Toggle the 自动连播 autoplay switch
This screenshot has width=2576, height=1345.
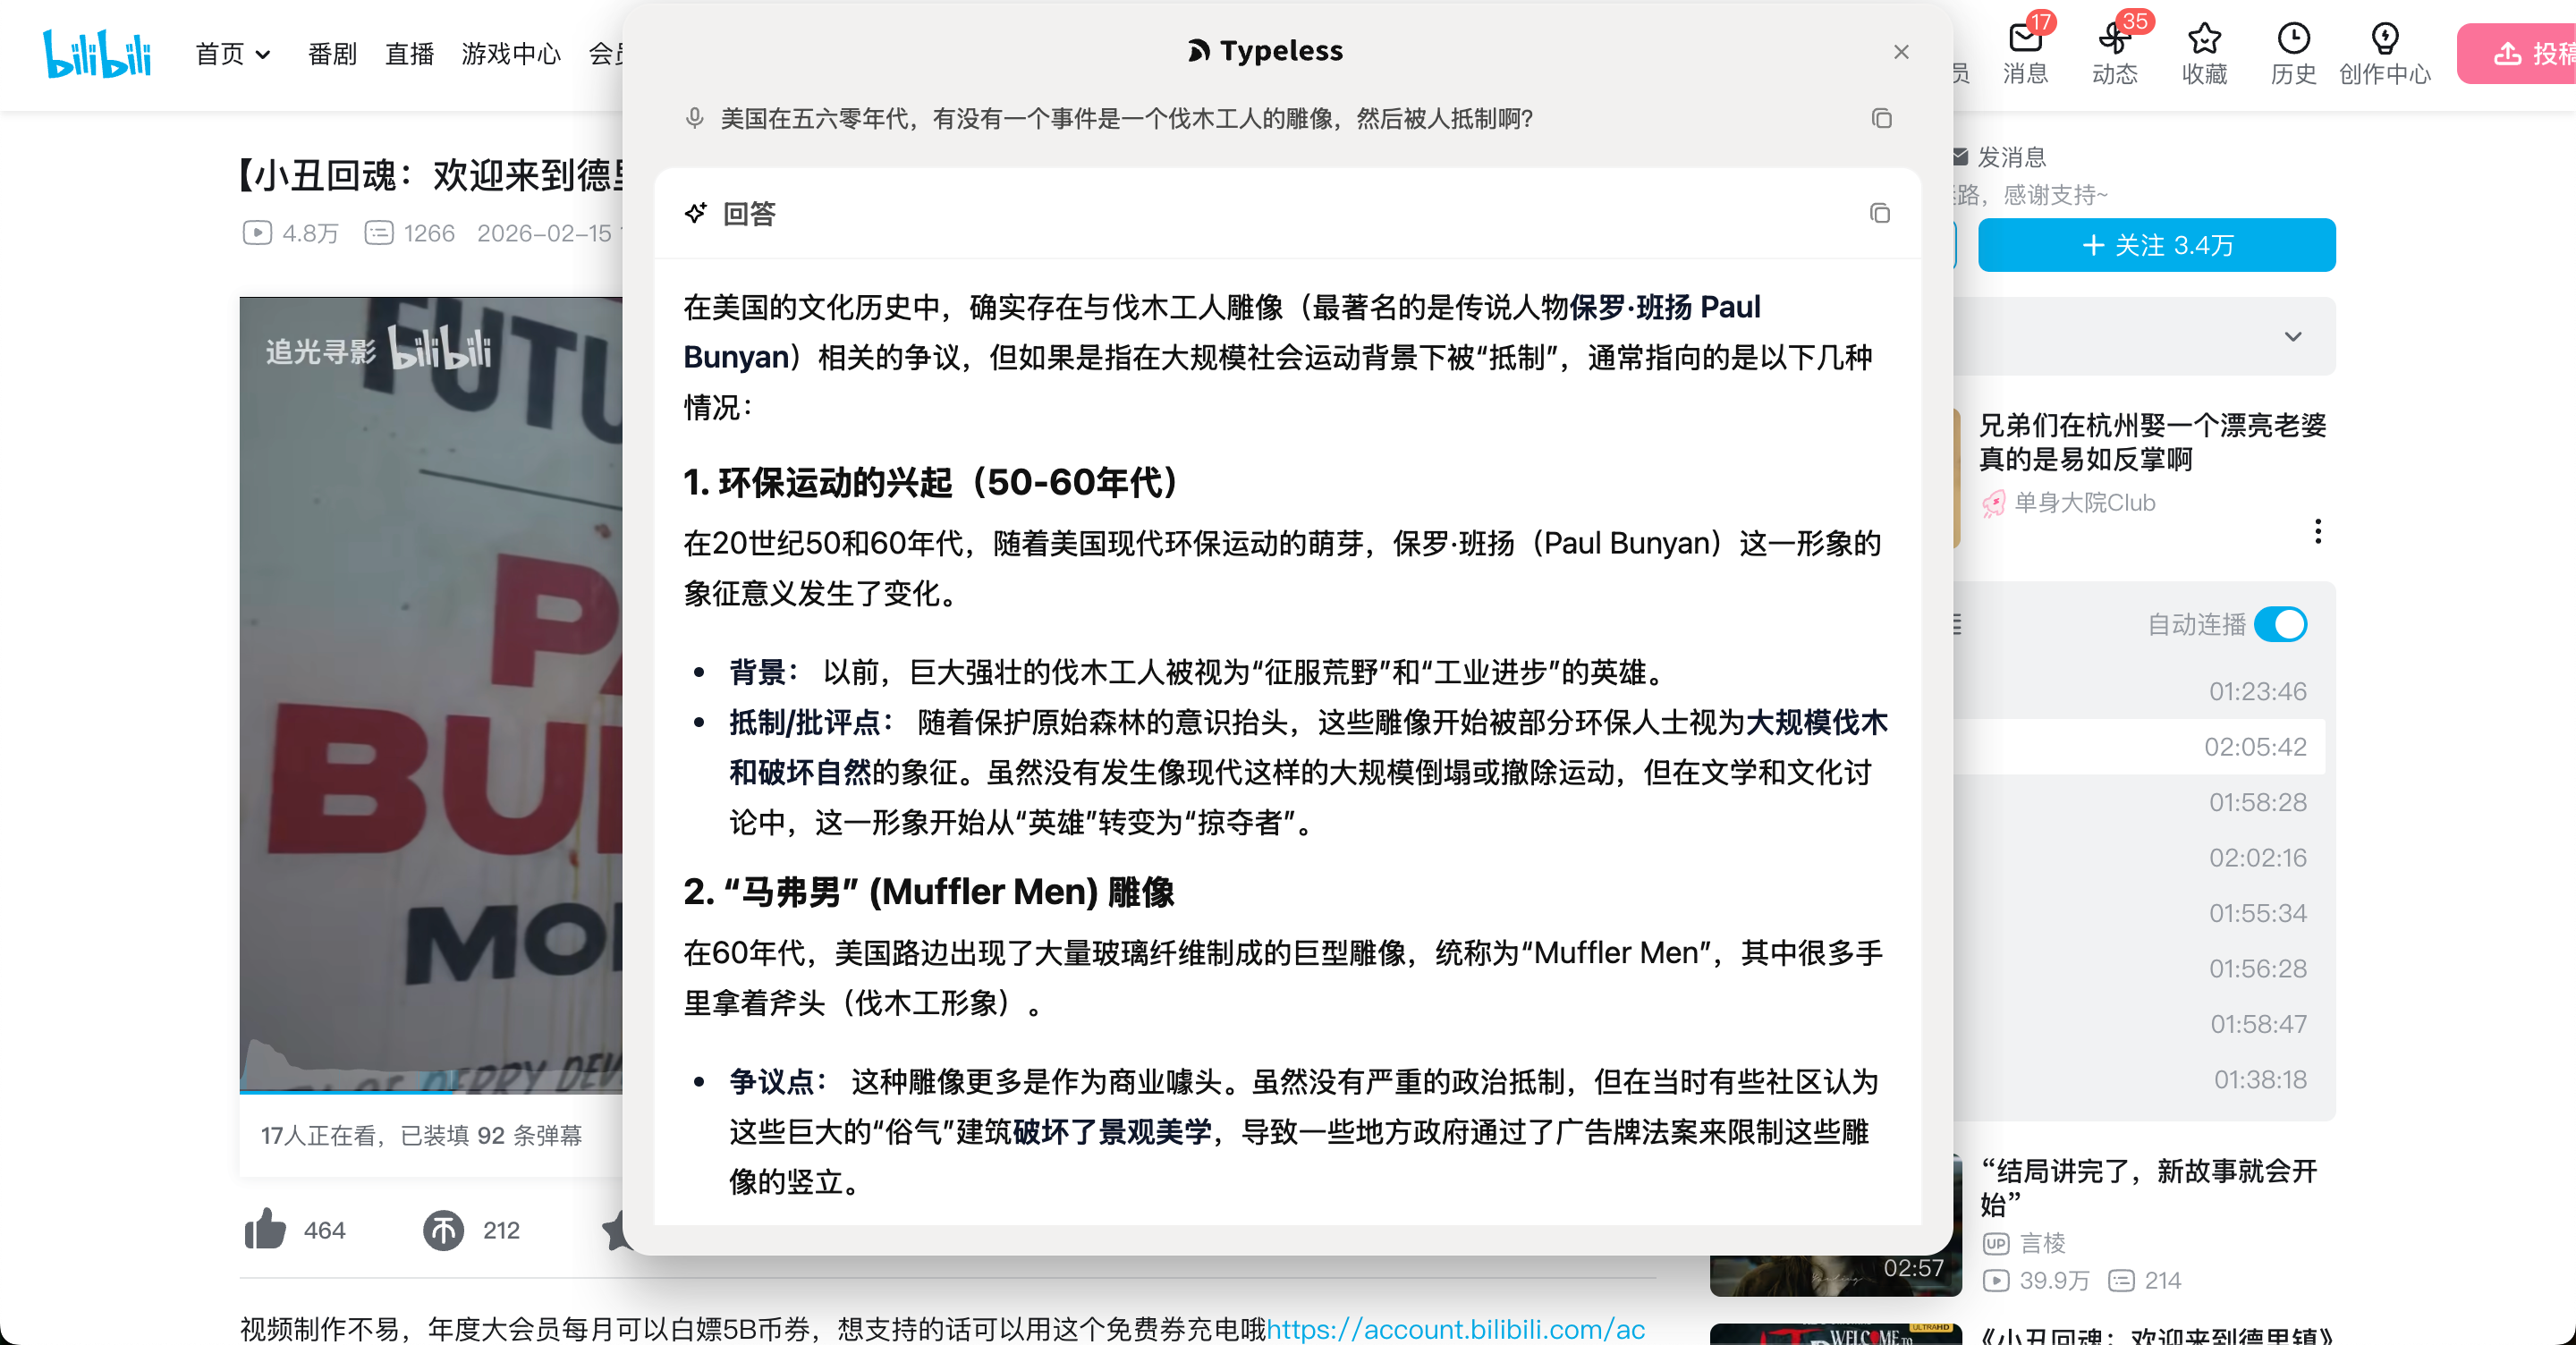click(2281, 624)
